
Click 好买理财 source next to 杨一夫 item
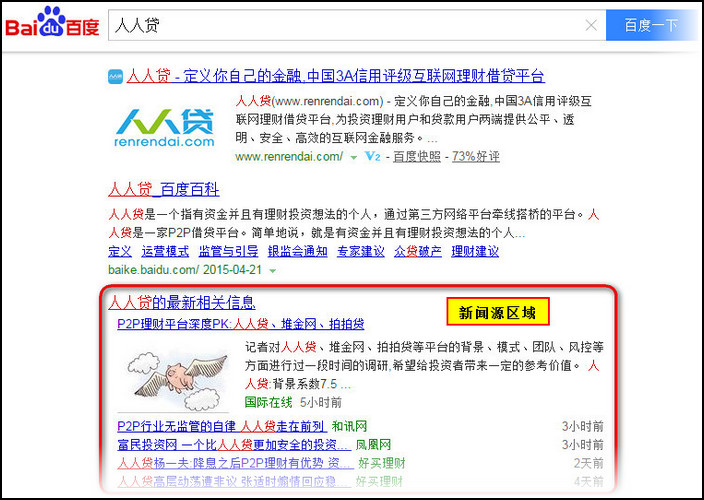coord(382,463)
